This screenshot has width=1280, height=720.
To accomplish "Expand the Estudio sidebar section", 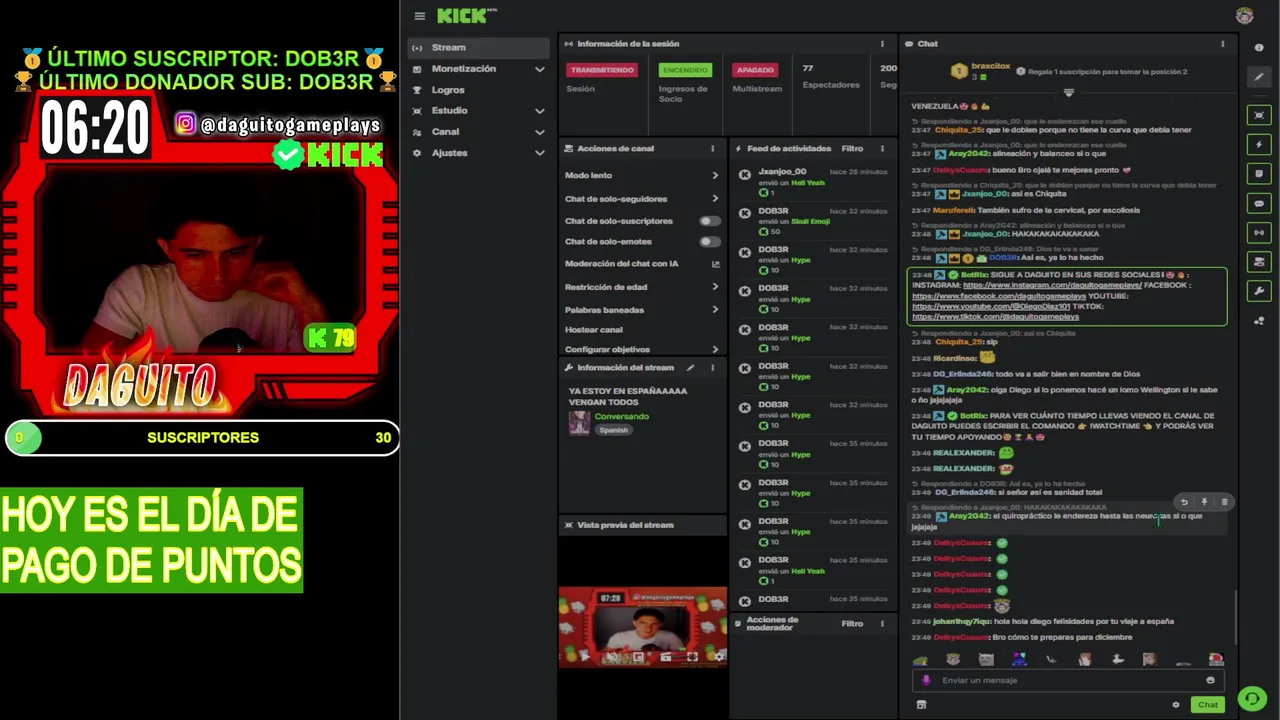I will click(x=539, y=111).
